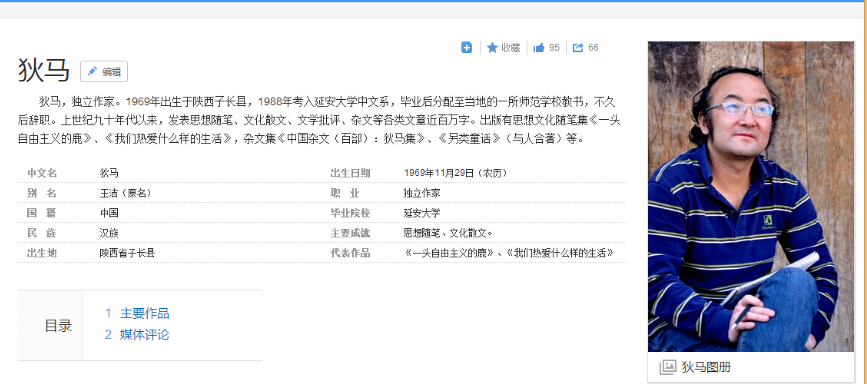Click catalog number 1 before 主要作品
The width and height of the screenshot is (867, 384).
pyautogui.click(x=108, y=313)
